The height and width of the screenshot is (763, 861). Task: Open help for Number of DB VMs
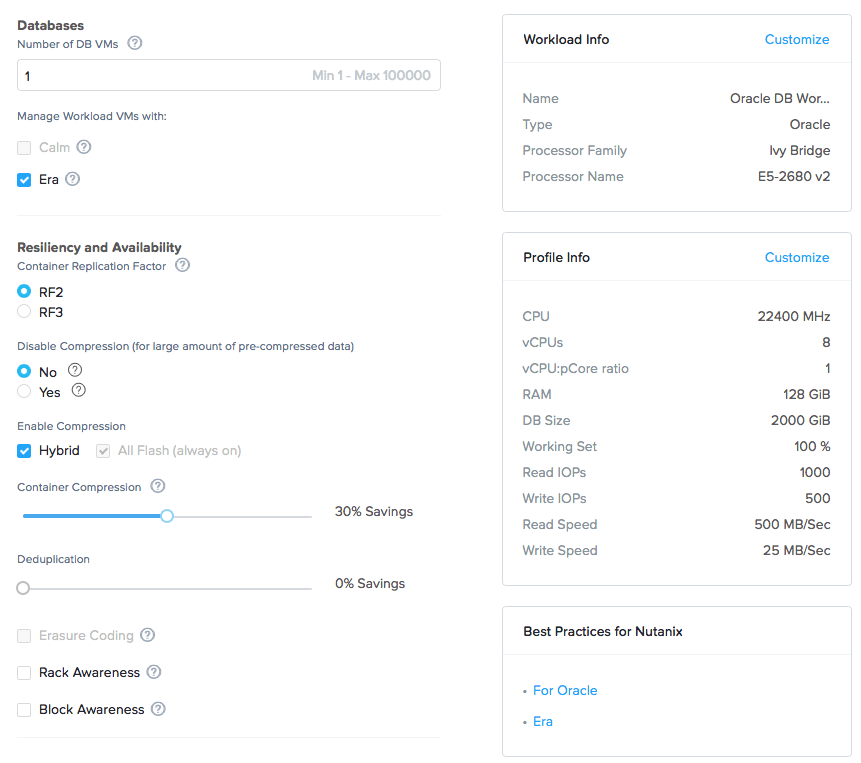pyautogui.click(x=135, y=43)
